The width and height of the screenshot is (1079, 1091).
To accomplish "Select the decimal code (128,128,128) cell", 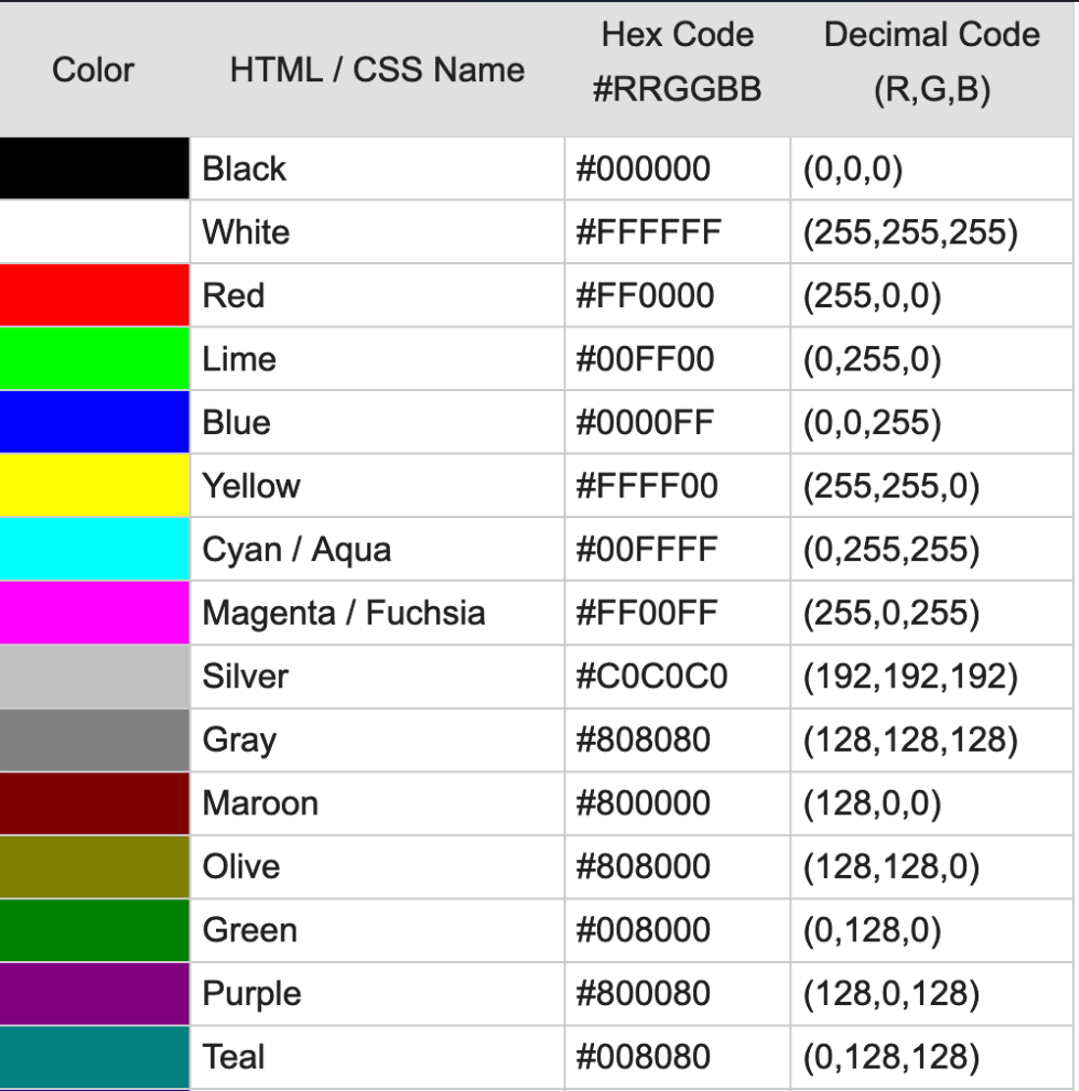I will point(909,740).
